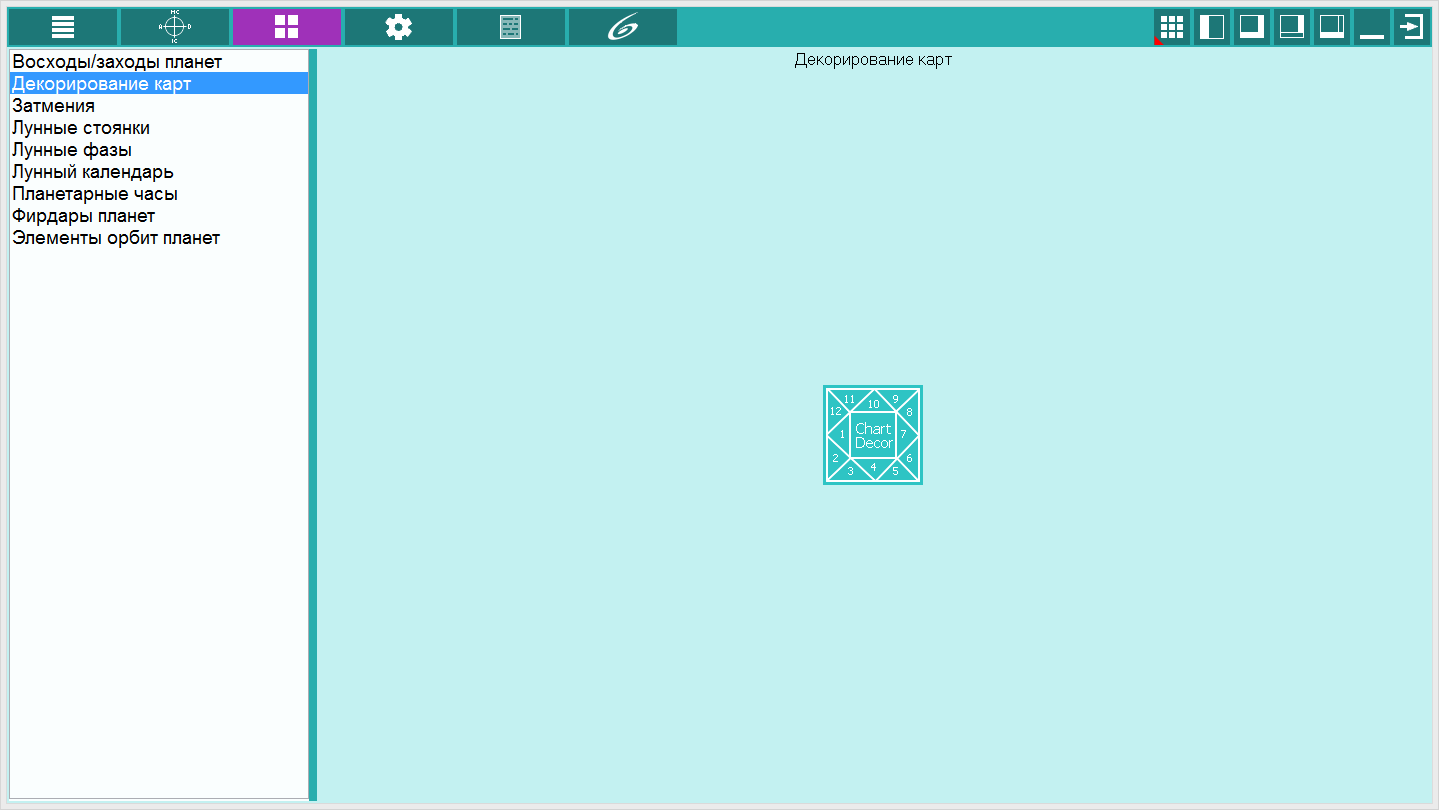Select 'Планетарные часы' entry
Viewport: 1439px width, 810px height.
tap(95, 194)
